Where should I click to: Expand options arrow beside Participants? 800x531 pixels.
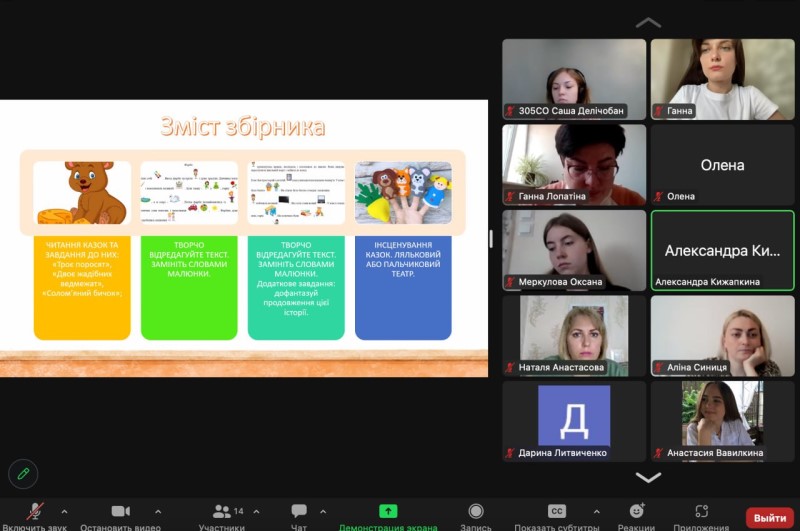[x=256, y=511]
